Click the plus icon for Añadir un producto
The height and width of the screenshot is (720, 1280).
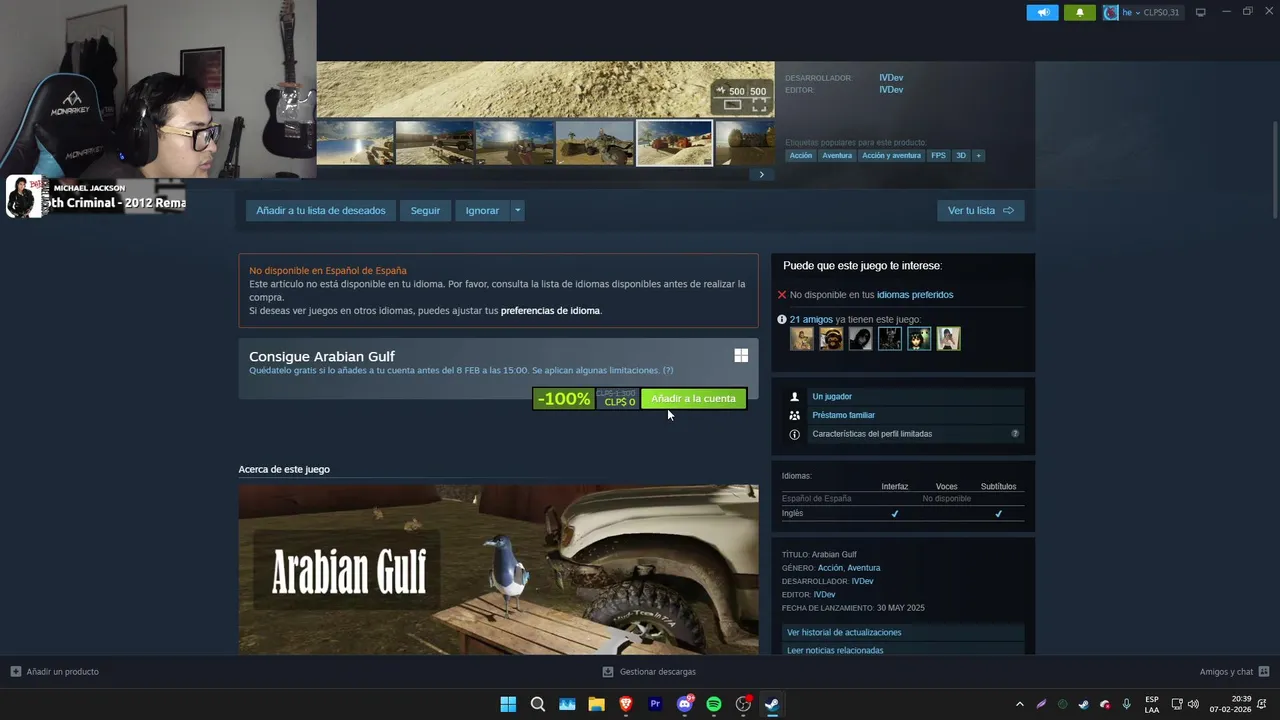pos(16,672)
